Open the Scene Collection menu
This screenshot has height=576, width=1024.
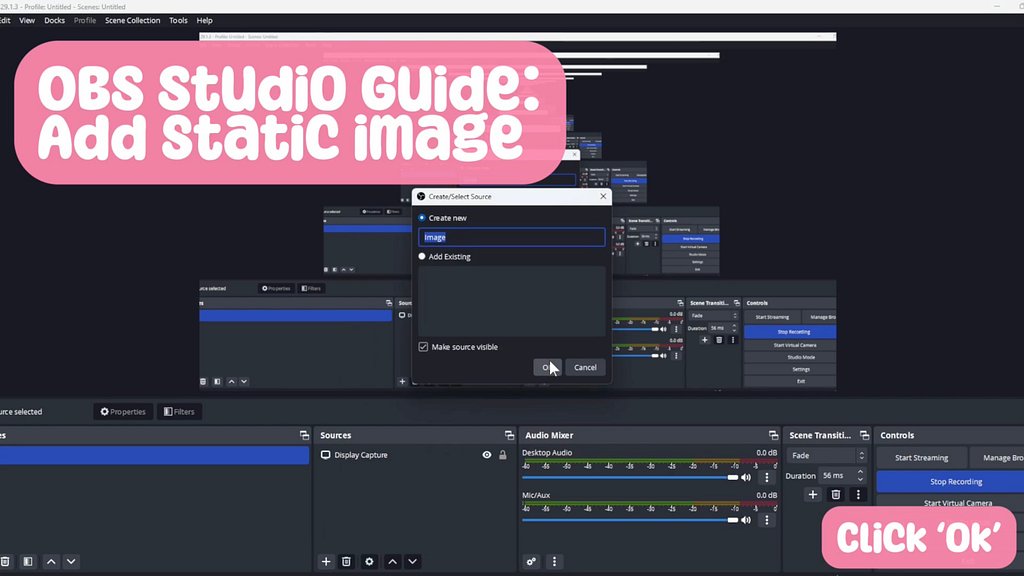pos(132,20)
